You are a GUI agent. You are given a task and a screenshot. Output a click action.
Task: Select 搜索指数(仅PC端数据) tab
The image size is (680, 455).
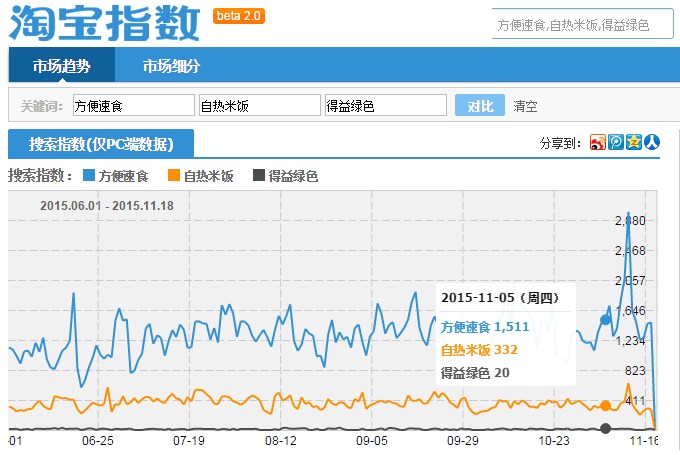(101, 144)
